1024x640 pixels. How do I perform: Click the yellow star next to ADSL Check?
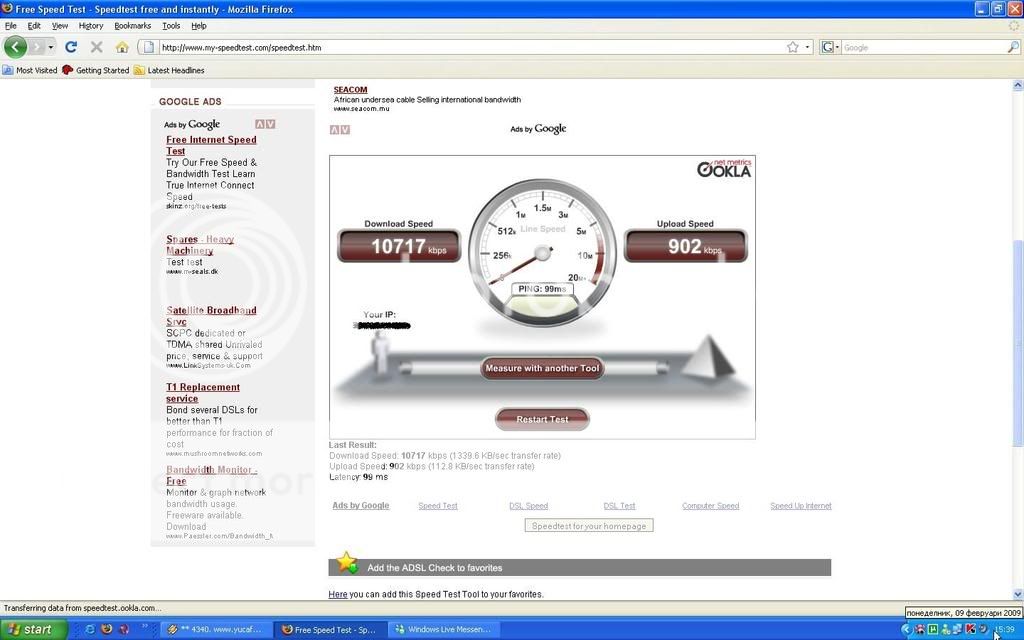coord(346,563)
